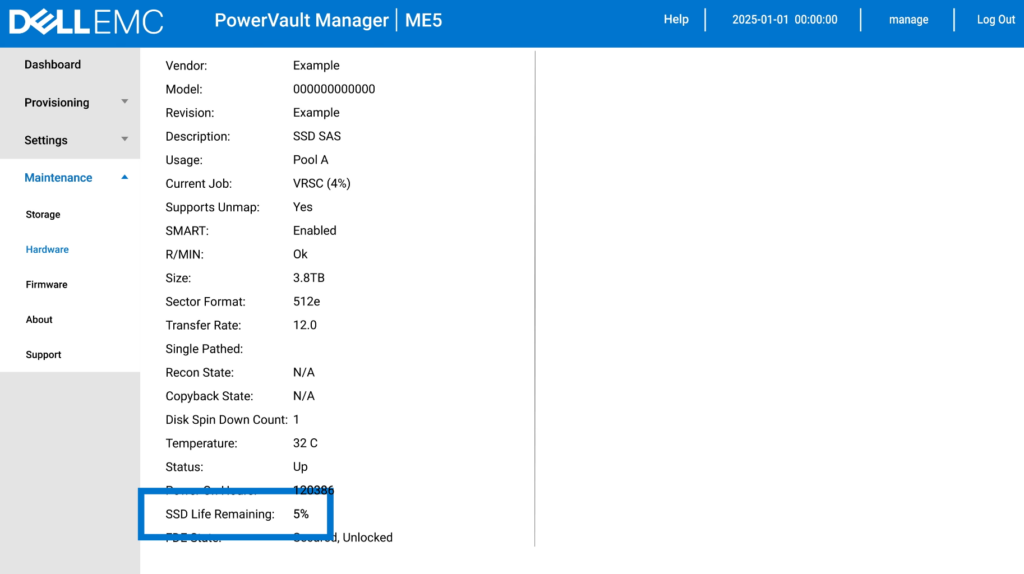Viewport: 1024px width, 574px height.
Task: Click the PowerVault Manager title
Action: click(300, 21)
